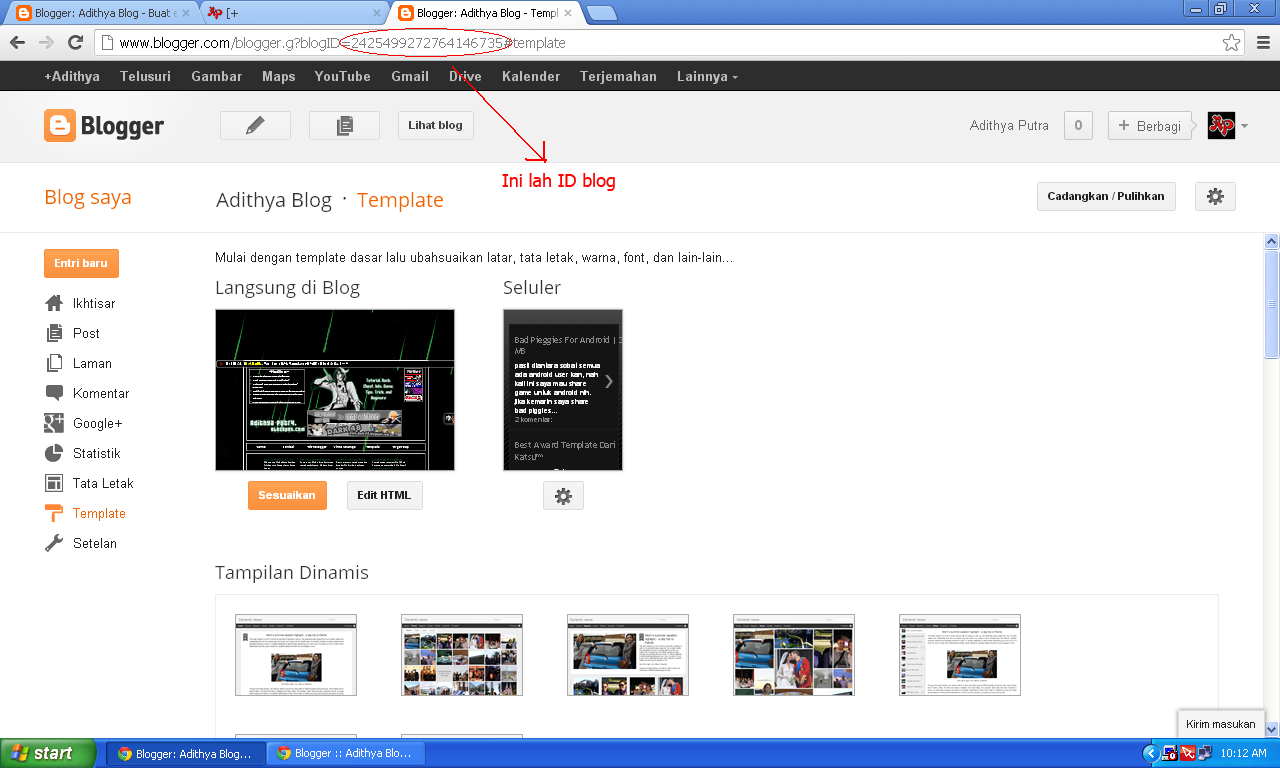
Task: Click the Statistik pie chart icon
Action: pyautogui.click(x=54, y=453)
